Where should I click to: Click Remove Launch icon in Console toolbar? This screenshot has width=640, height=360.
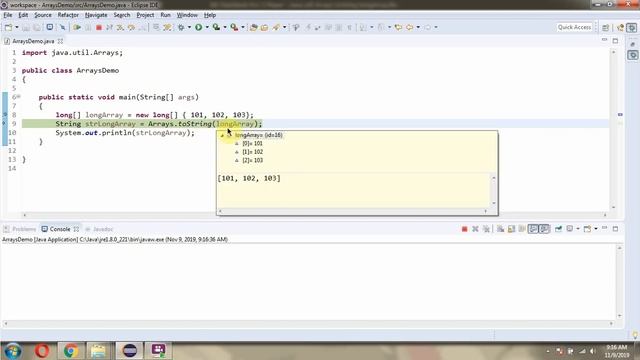[x=475, y=229]
